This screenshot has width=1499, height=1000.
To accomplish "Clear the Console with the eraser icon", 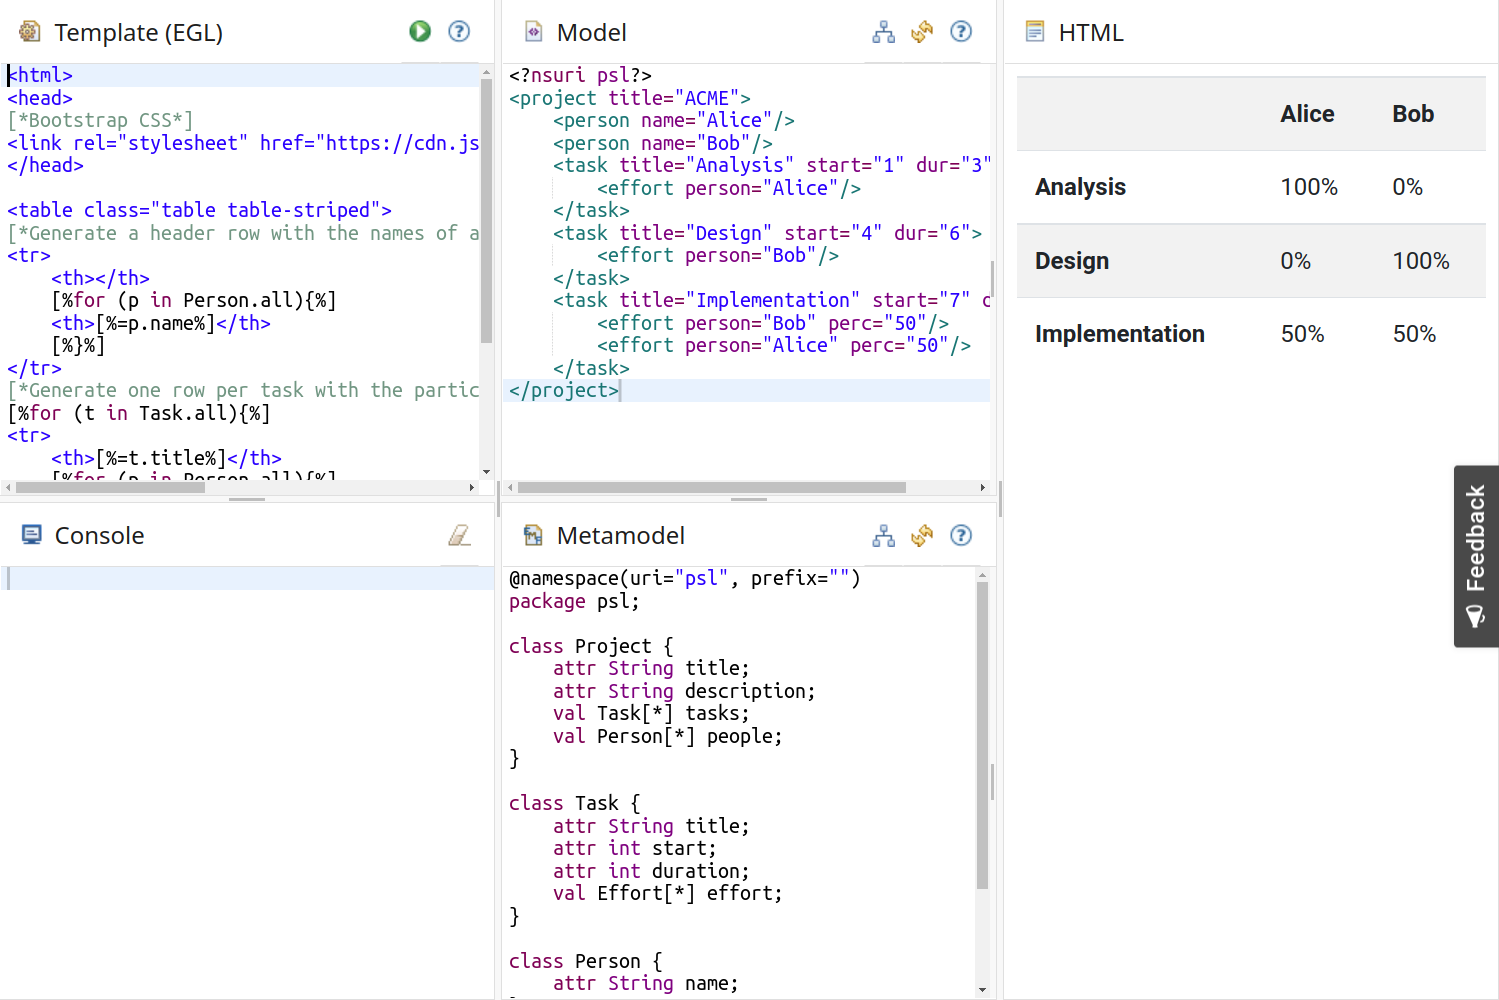I will tap(459, 536).
